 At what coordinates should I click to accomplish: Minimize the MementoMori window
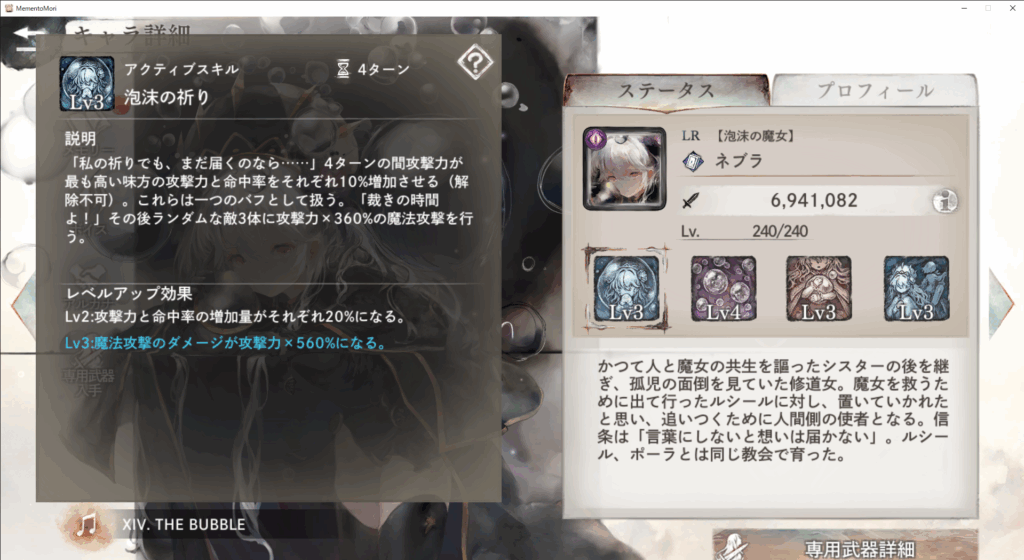pos(964,8)
